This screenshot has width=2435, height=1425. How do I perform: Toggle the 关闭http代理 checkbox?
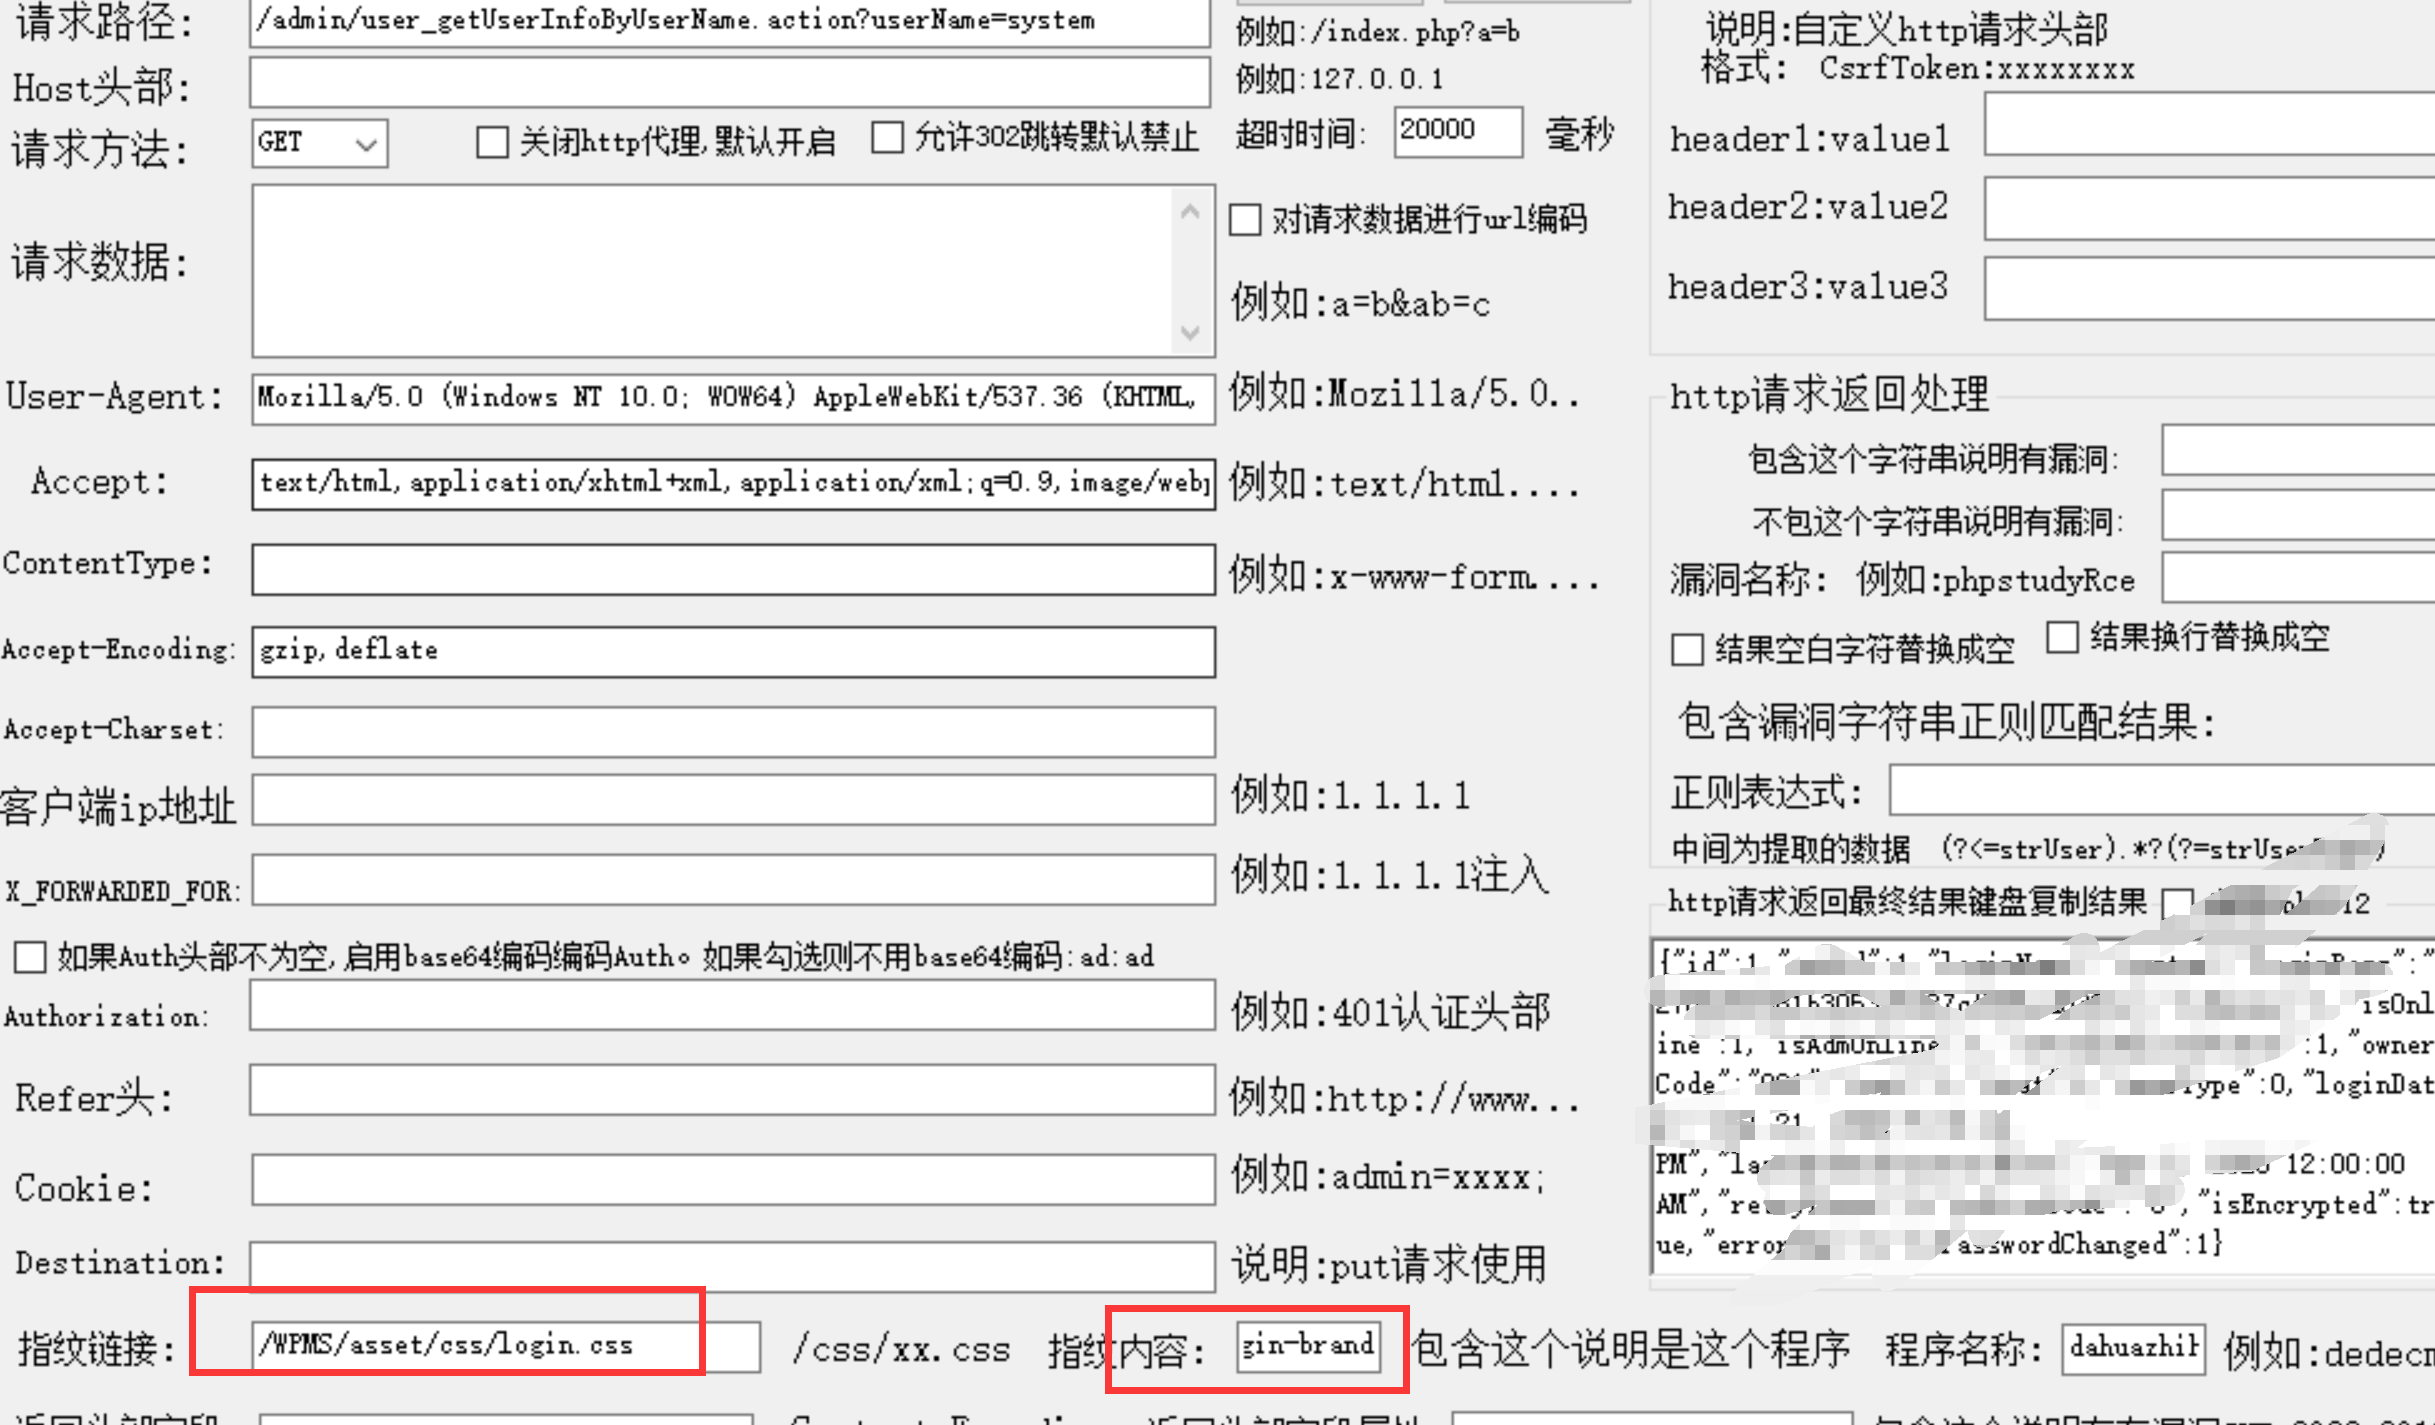point(492,142)
